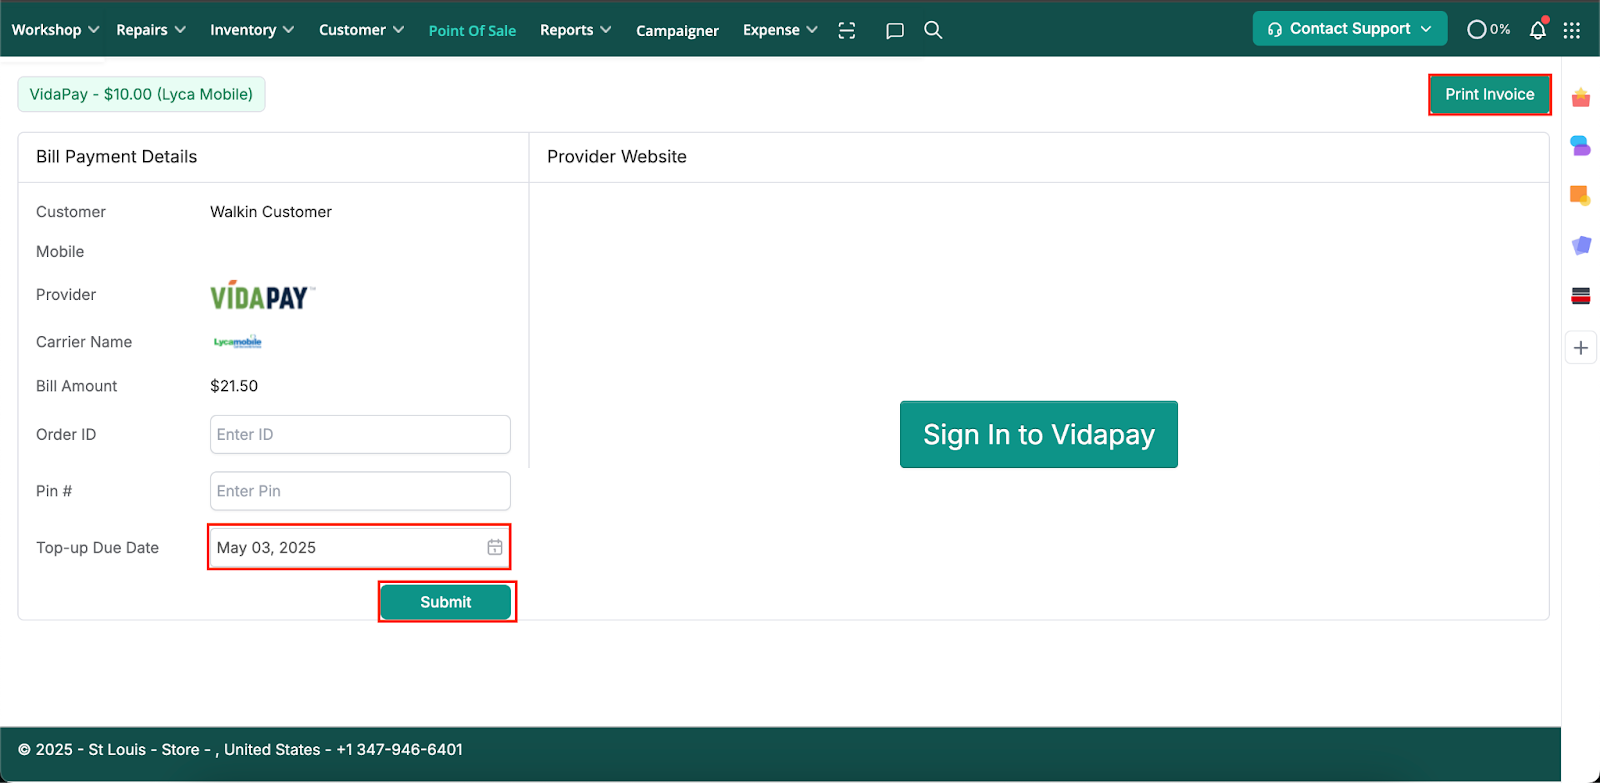Open Contact Support dropdown
This screenshot has width=1600, height=783.
click(x=1350, y=29)
